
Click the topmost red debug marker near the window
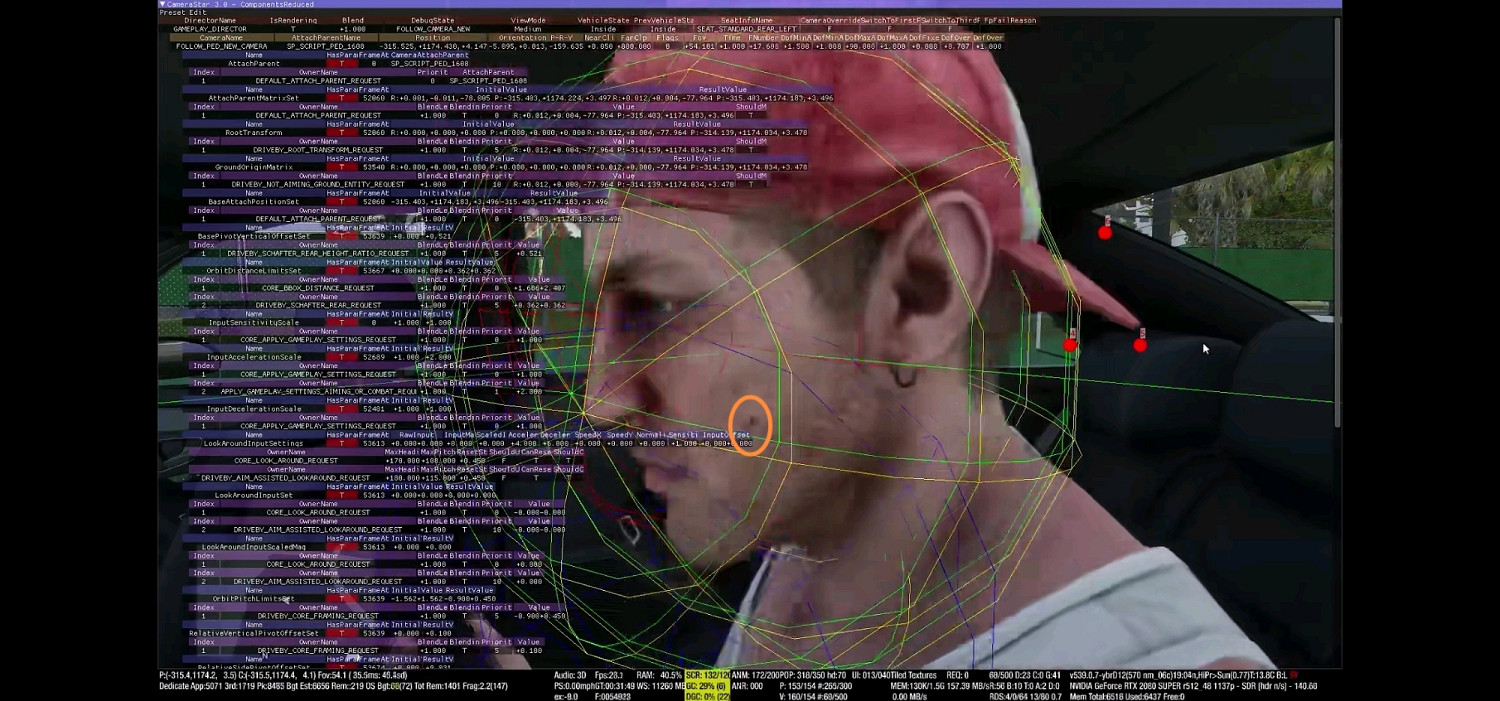click(x=1105, y=233)
